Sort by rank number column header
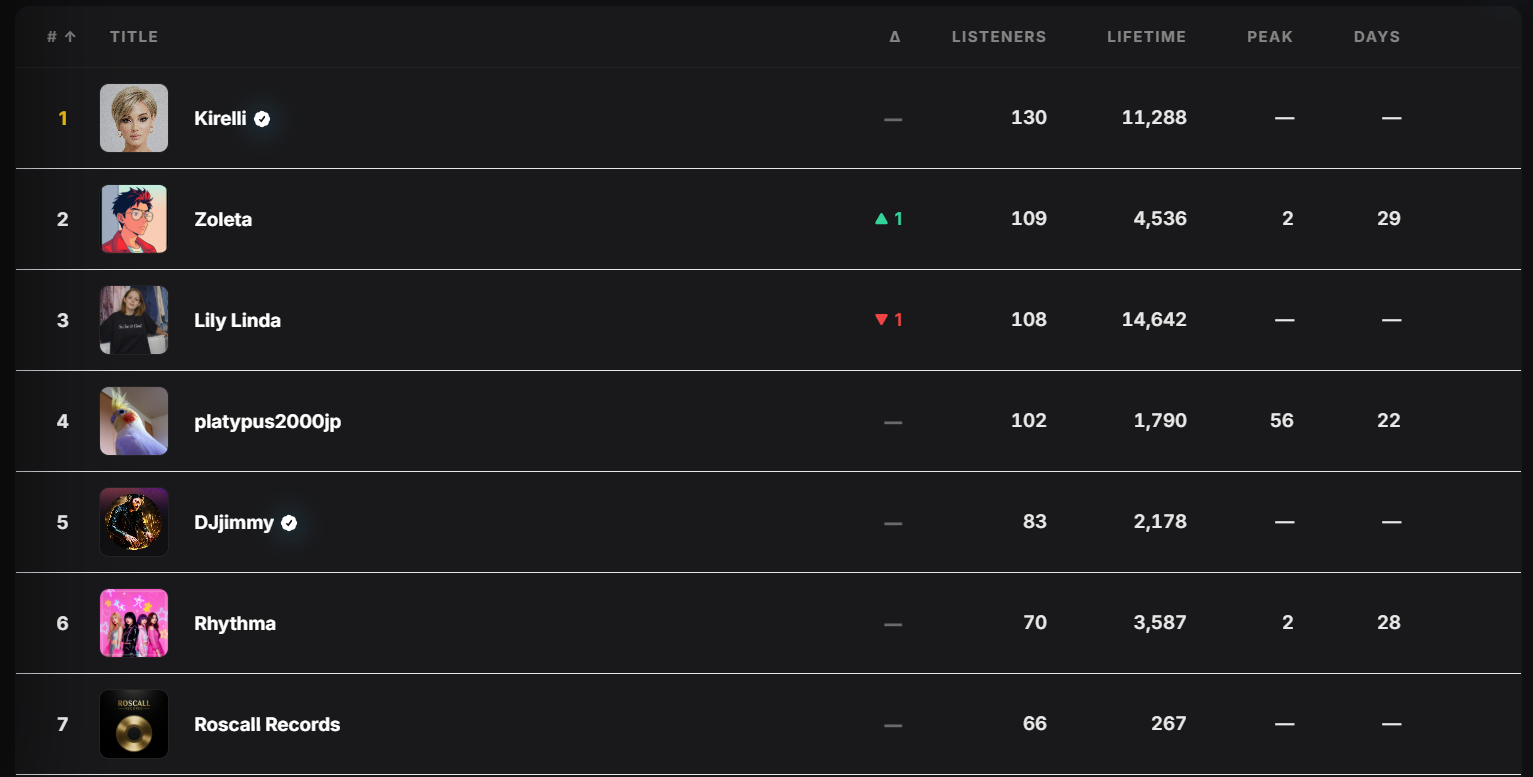Image resolution: width=1533 pixels, height=777 pixels. (61, 37)
